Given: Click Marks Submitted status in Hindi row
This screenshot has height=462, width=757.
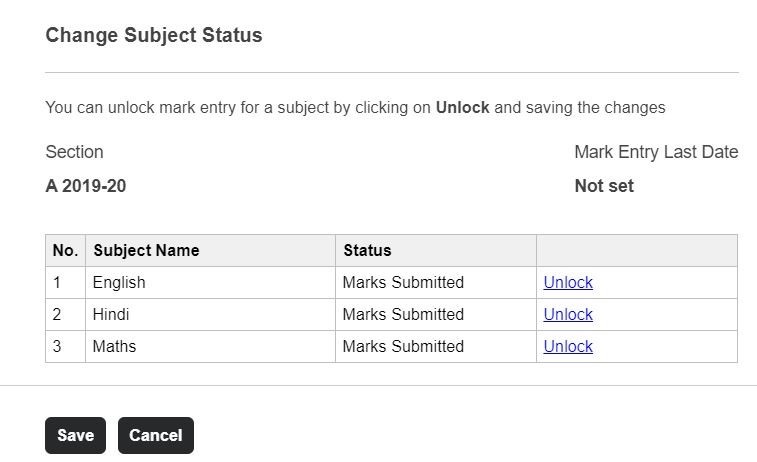Looking at the screenshot, I should point(403,314).
